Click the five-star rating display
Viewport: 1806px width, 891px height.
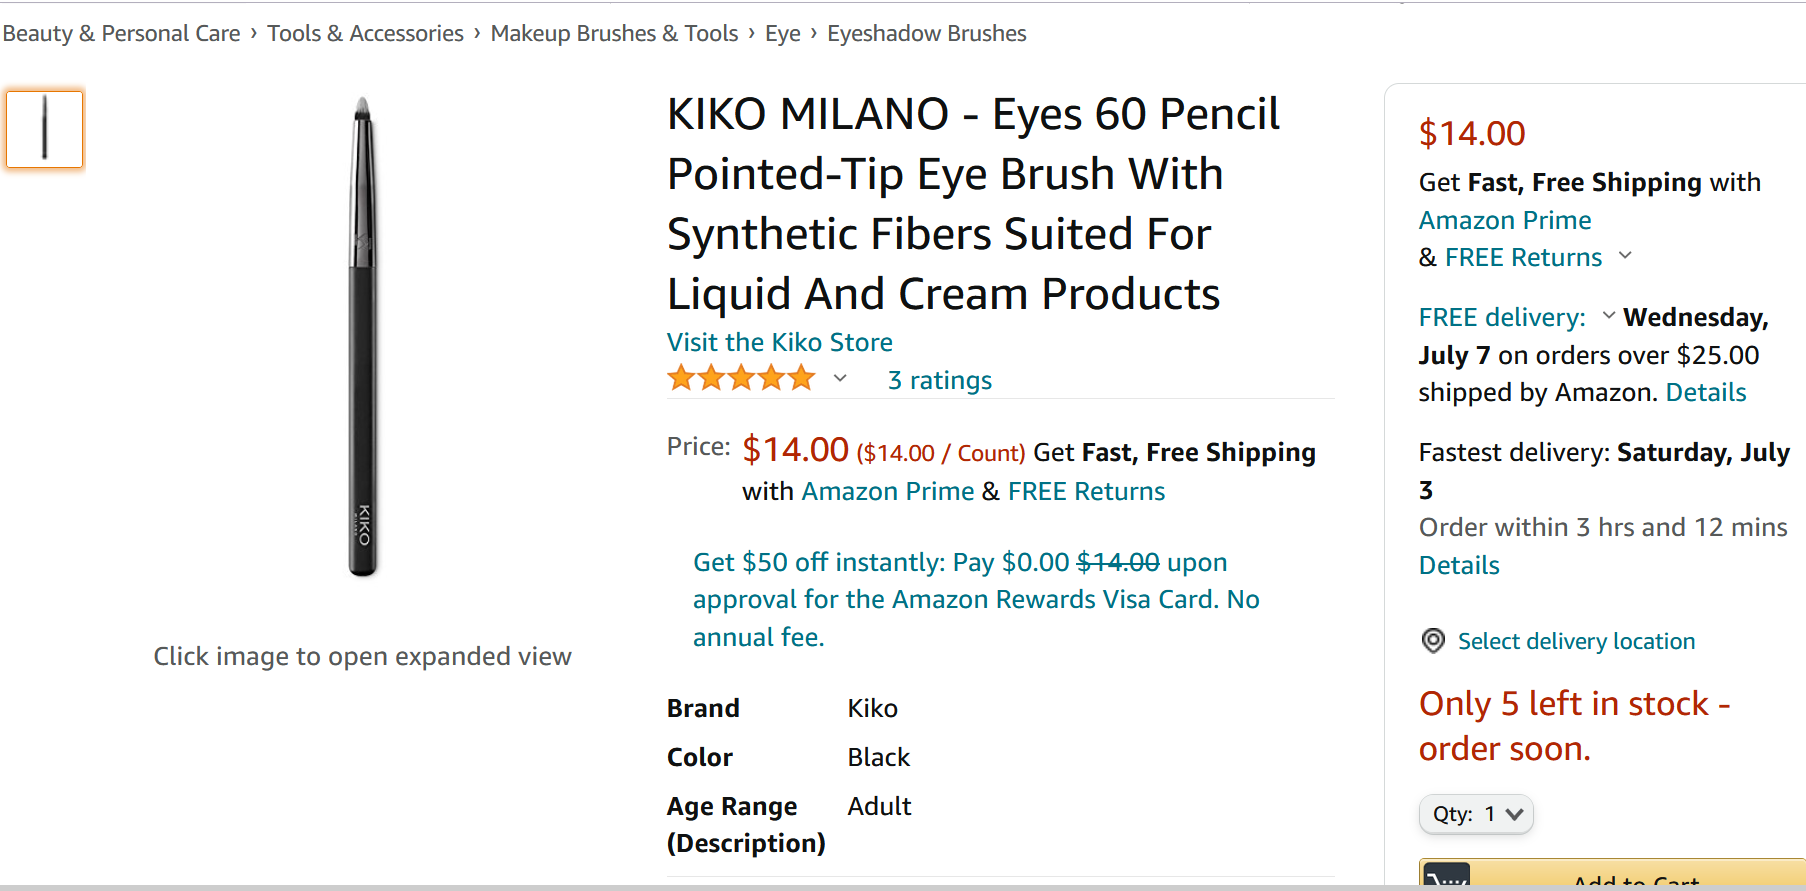[x=742, y=377]
